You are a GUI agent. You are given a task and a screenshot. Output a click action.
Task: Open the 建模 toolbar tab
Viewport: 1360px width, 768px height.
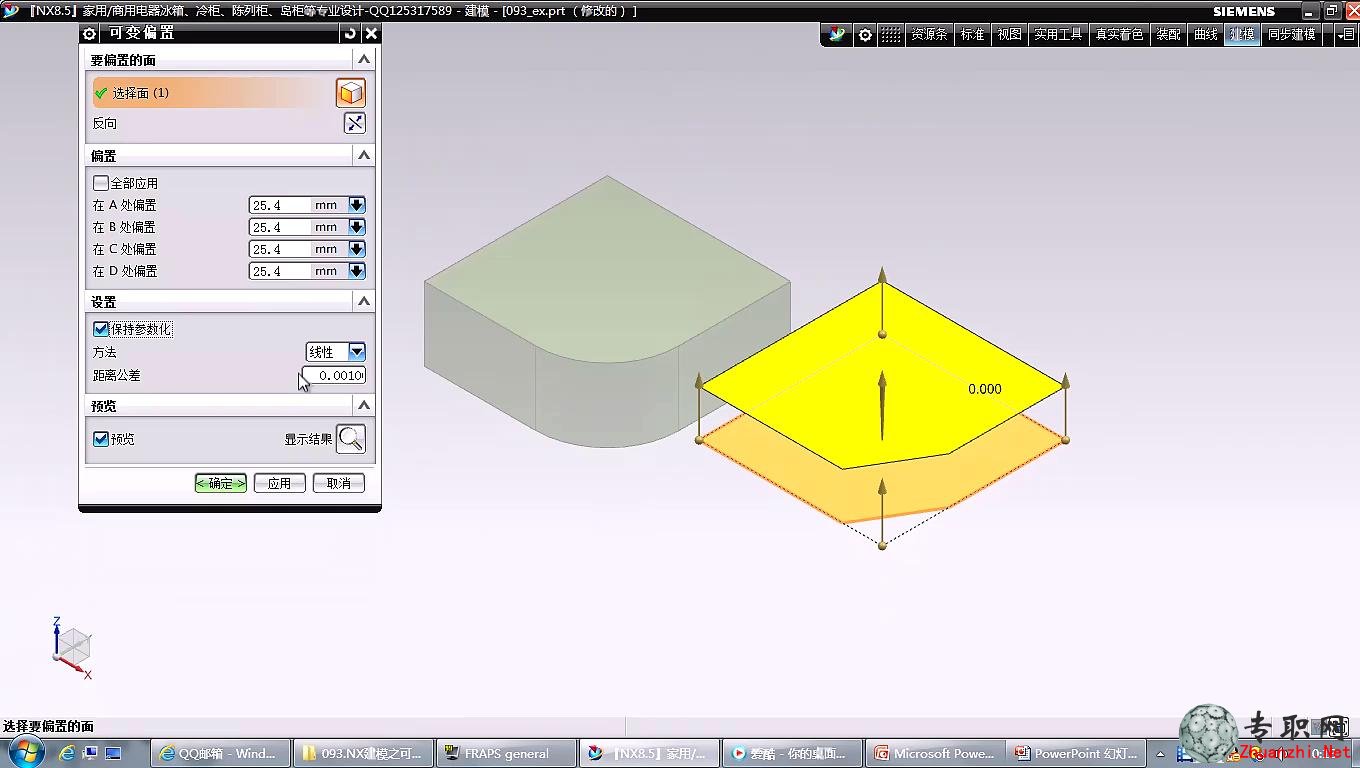coord(1243,34)
